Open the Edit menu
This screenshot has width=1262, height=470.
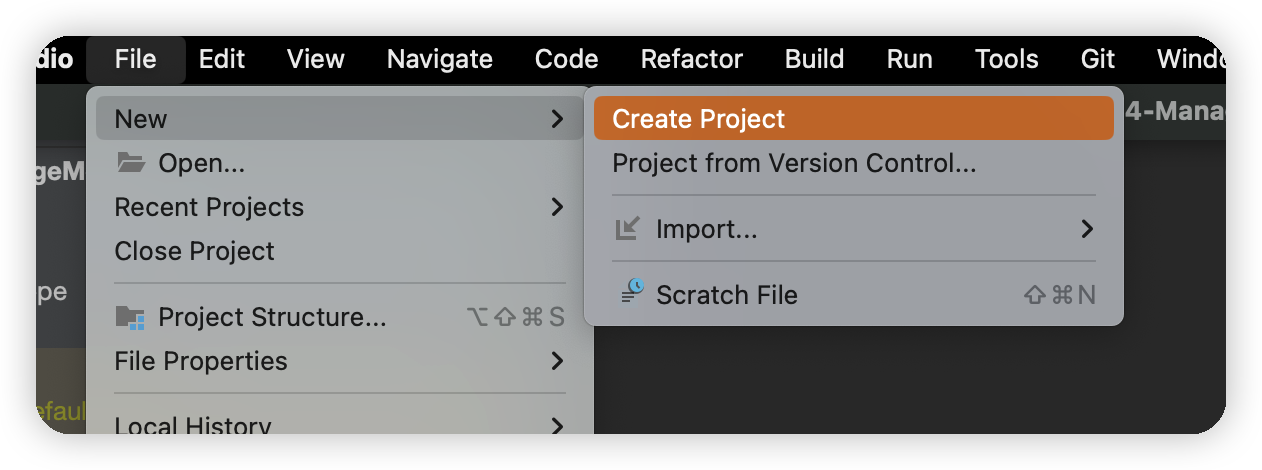[x=222, y=59]
